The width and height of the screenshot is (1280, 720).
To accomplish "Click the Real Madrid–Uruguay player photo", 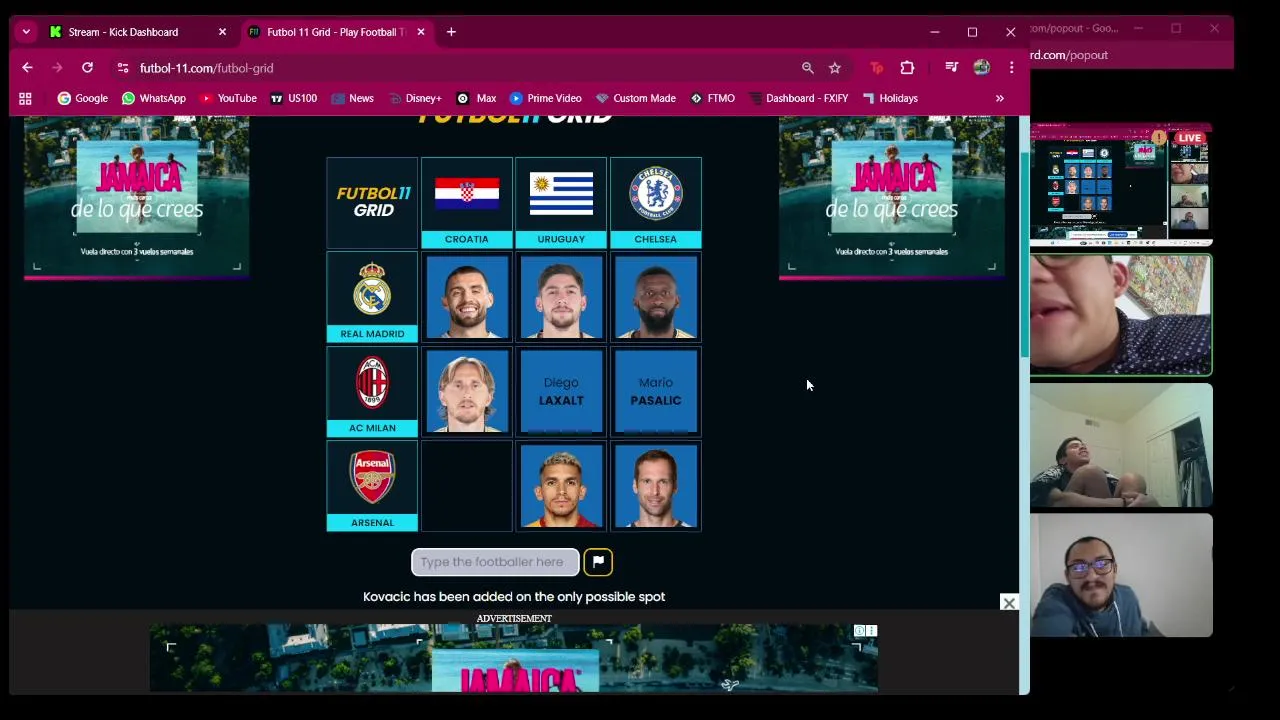I will [561, 297].
